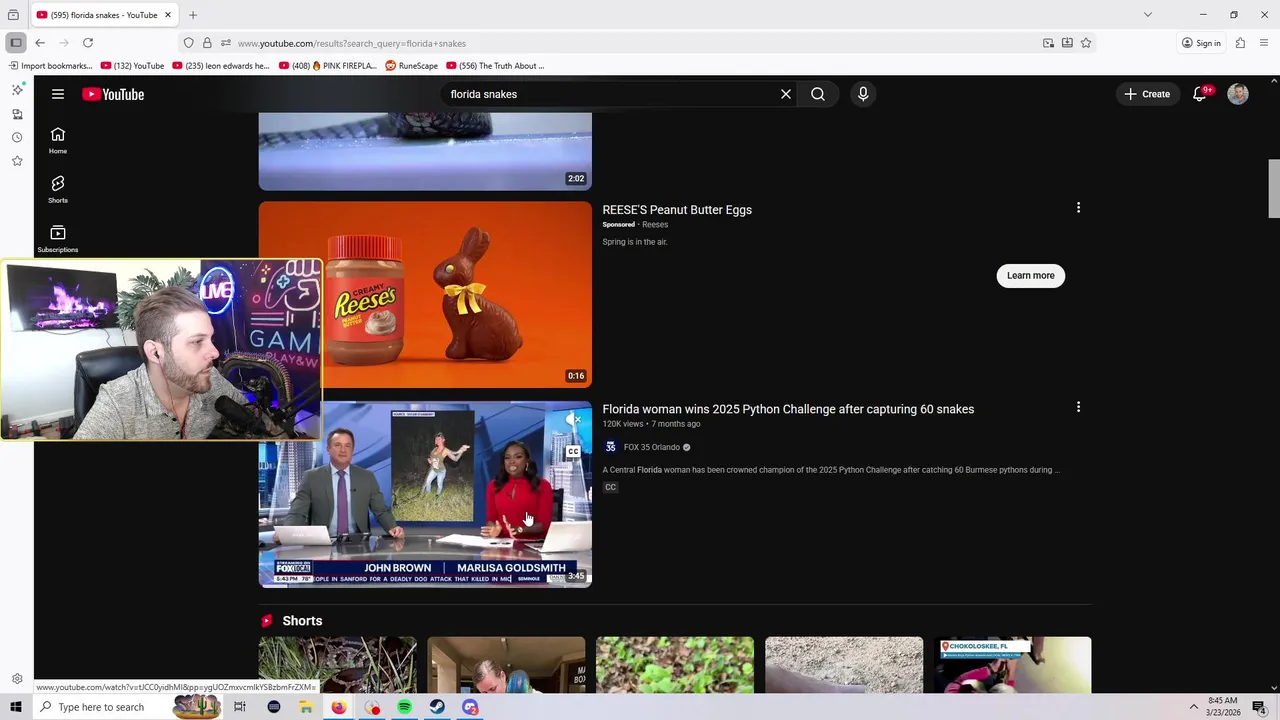
Task: Open the notifications bell
Action: click(1200, 94)
